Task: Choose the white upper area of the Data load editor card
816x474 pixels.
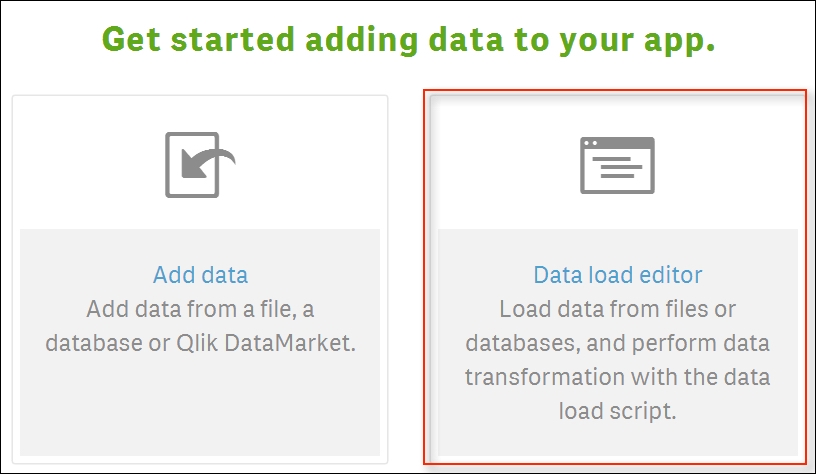Action: pyautogui.click(x=618, y=163)
